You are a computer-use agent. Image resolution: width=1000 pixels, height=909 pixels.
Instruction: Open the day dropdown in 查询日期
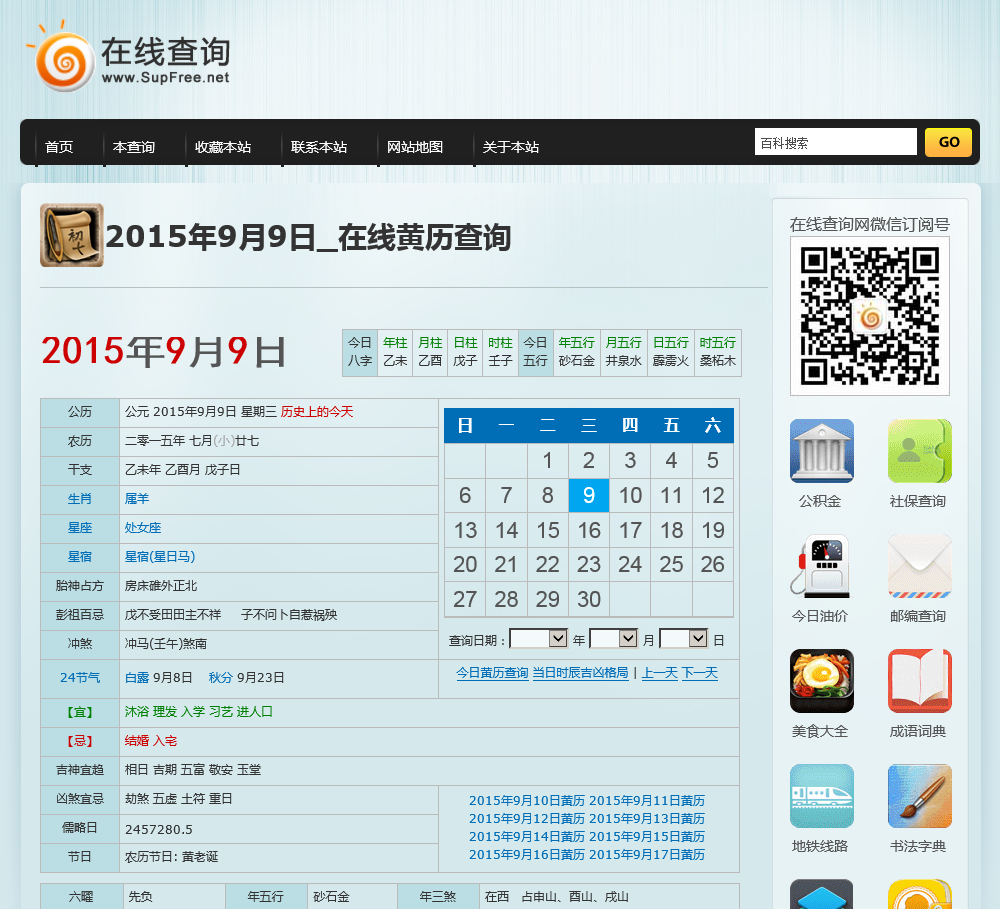click(683, 639)
